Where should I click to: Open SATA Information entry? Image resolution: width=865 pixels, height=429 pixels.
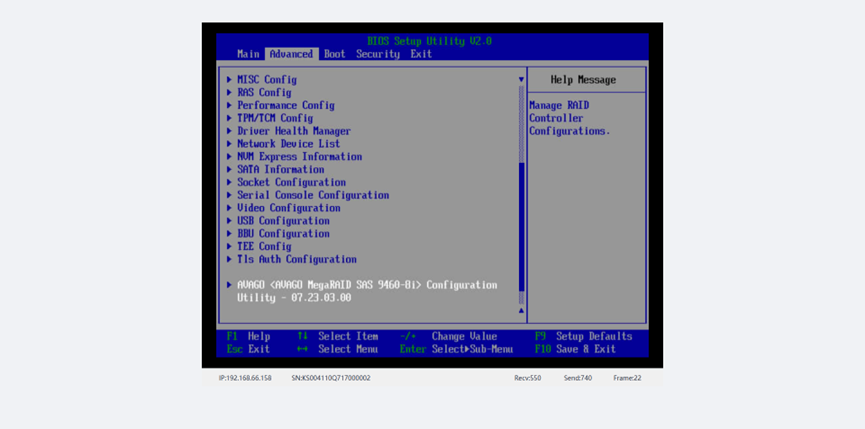point(280,170)
